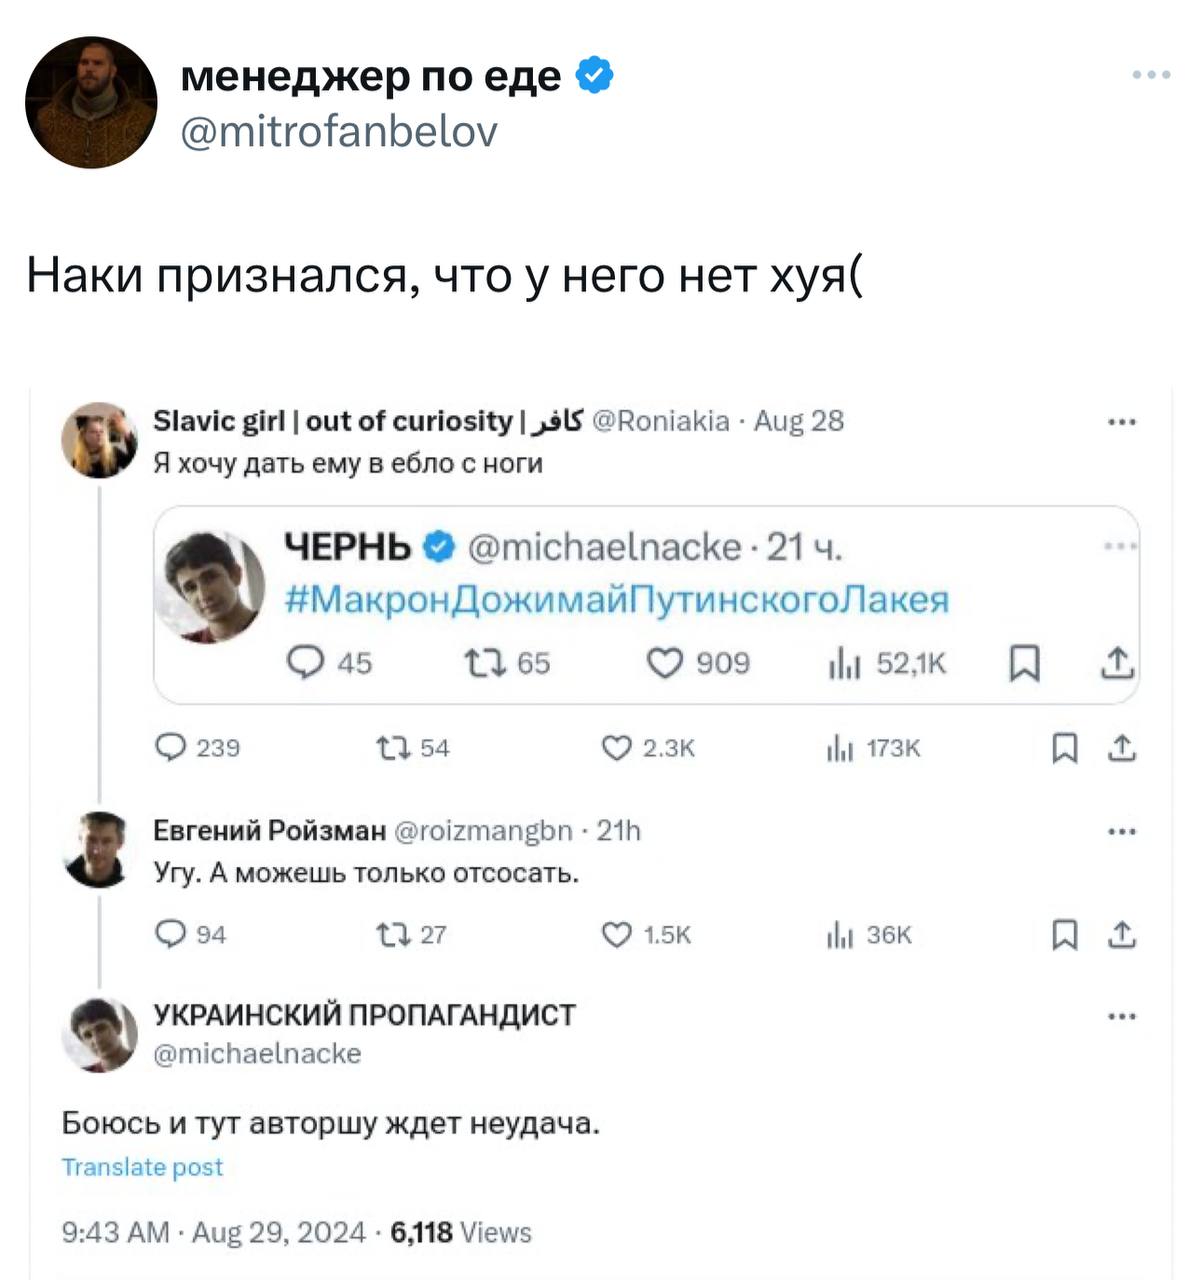Share Roniakia's tweet via share icon
The width and height of the screenshot is (1202, 1280).
1123,748
